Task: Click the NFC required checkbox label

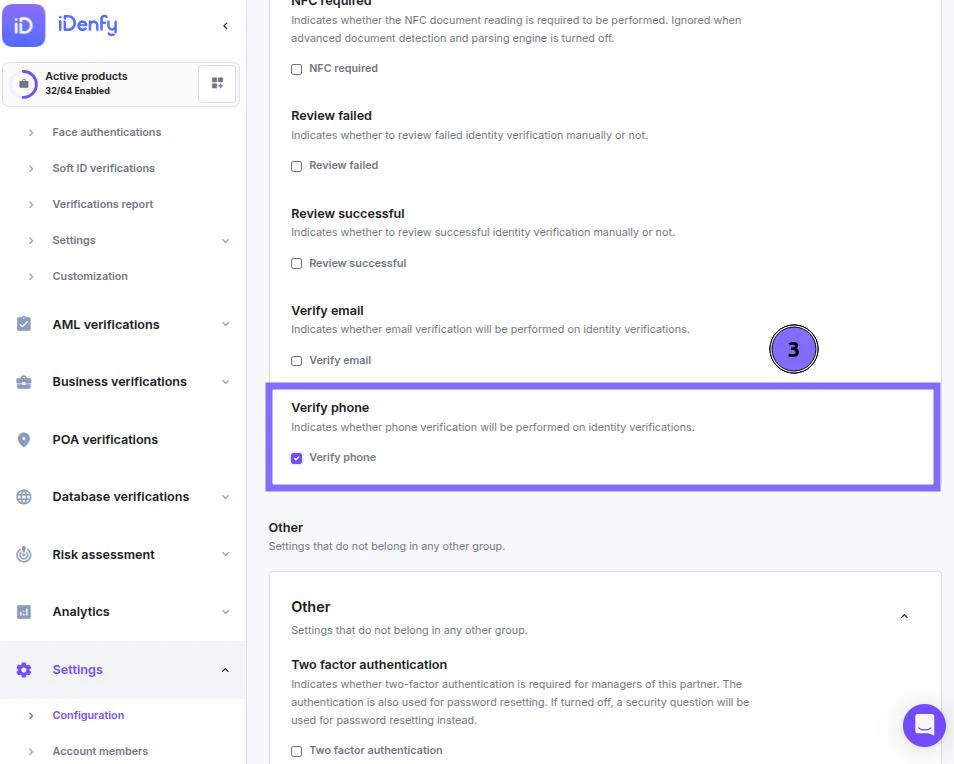Action: click(344, 68)
